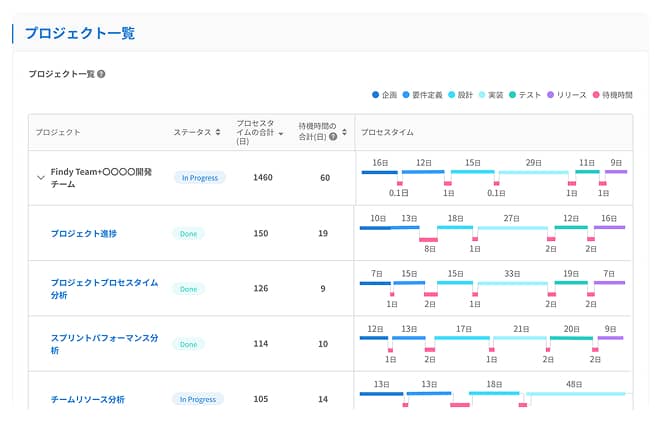Sort by ステータス column arrows
The width and height of the screenshot is (662, 422).
218,132
